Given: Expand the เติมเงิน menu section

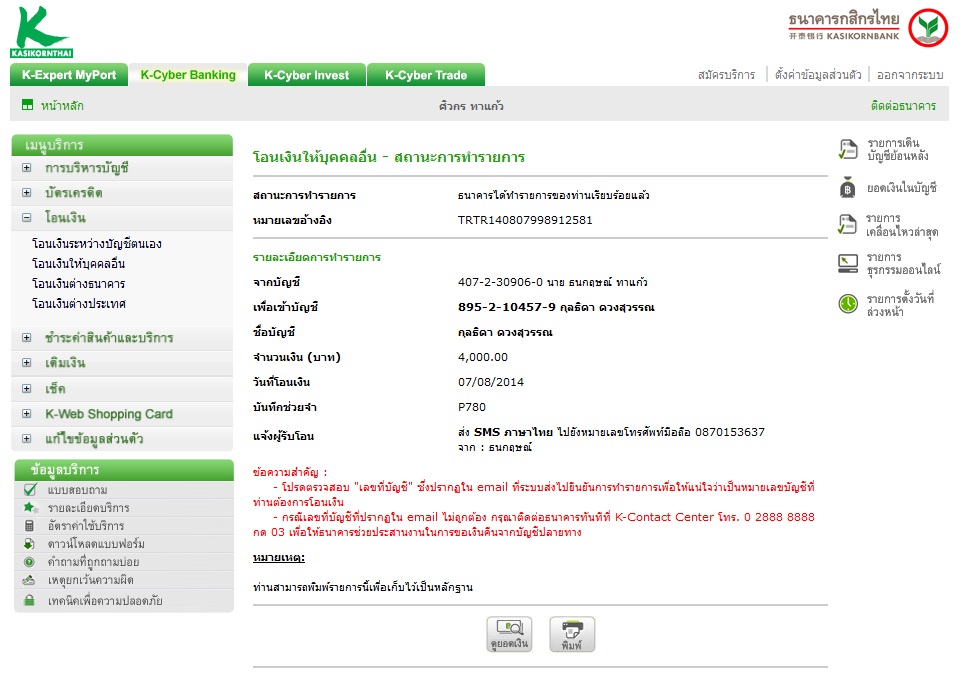Looking at the screenshot, I should [x=27, y=363].
